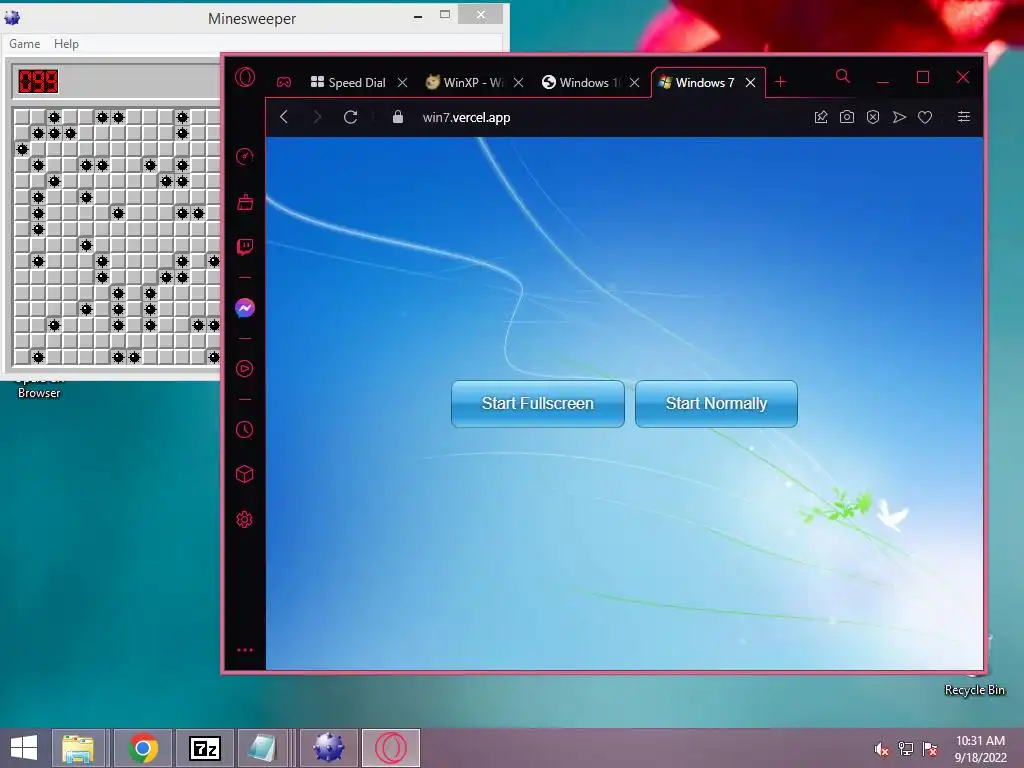Switch to the Speed Dial tab

[x=348, y=82]
